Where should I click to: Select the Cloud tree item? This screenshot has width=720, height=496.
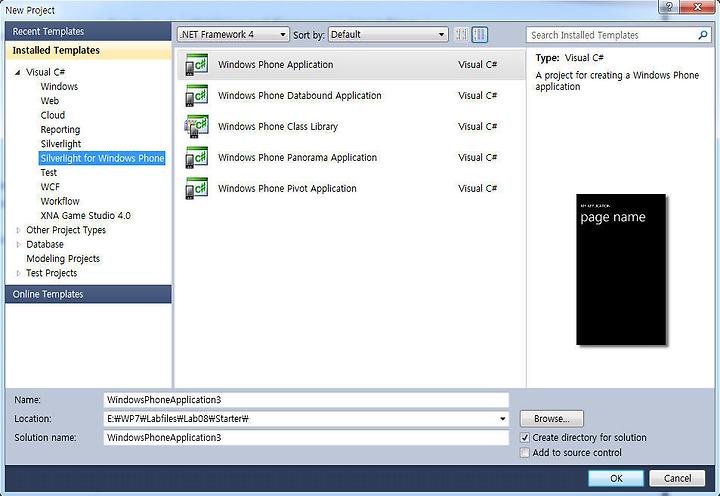tap(53, 115)
